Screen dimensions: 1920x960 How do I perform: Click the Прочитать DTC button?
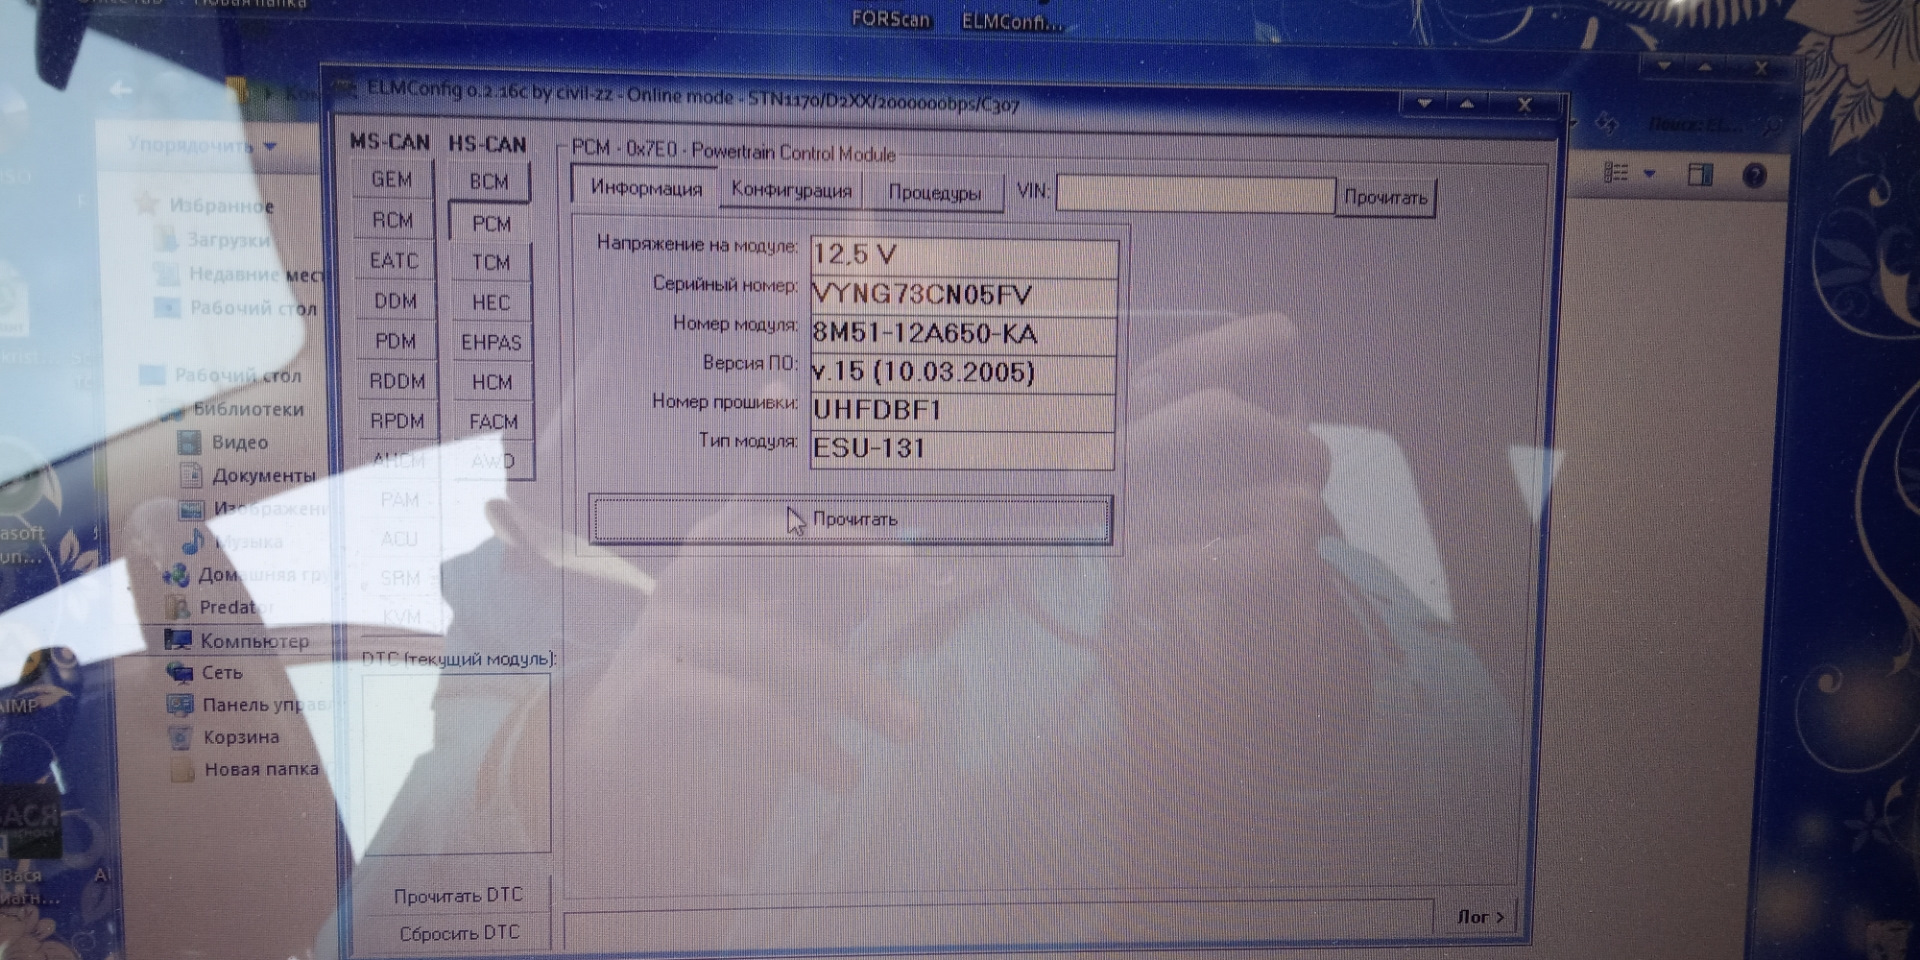pos(458,896)
